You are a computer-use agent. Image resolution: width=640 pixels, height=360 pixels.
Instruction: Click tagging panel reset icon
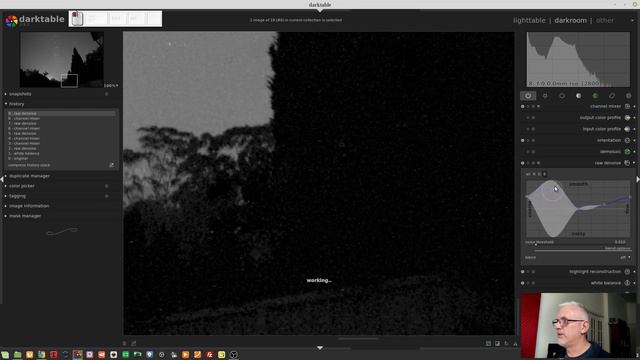click(107, 196)
